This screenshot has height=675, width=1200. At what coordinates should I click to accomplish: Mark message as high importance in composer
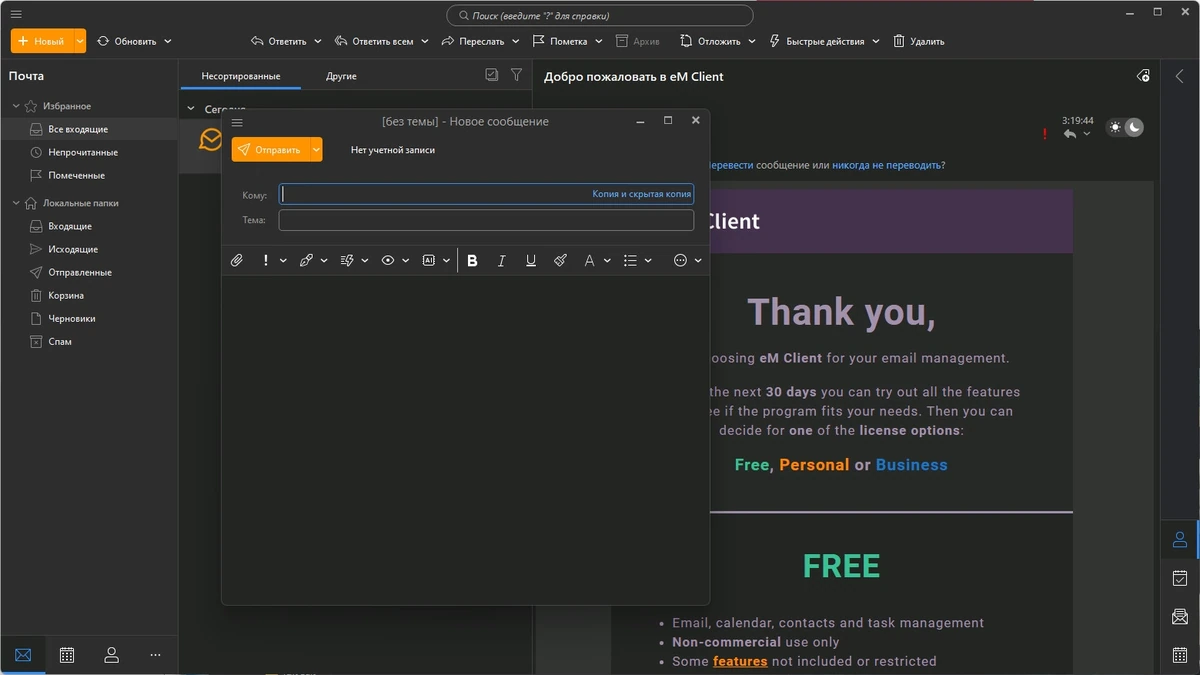pyautogui.click(x=266, y=260)
